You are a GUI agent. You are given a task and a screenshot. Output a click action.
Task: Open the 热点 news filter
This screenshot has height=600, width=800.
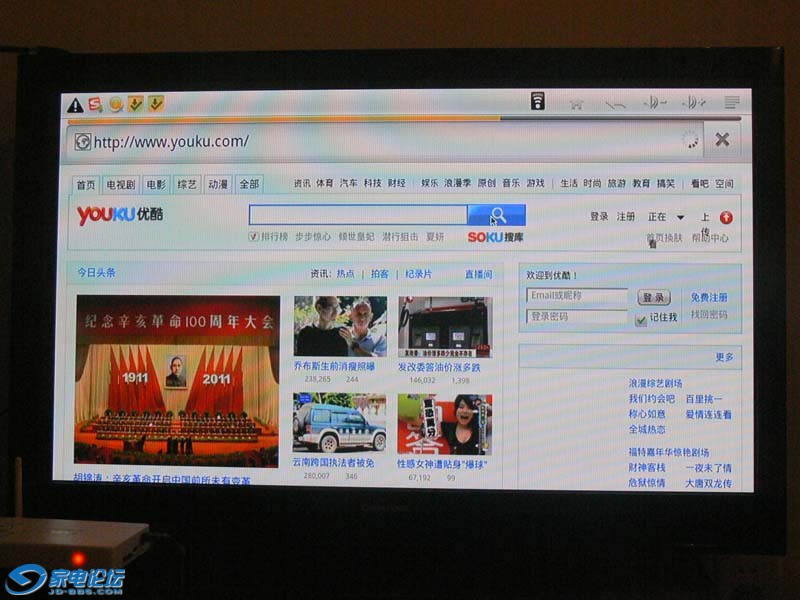345,274
